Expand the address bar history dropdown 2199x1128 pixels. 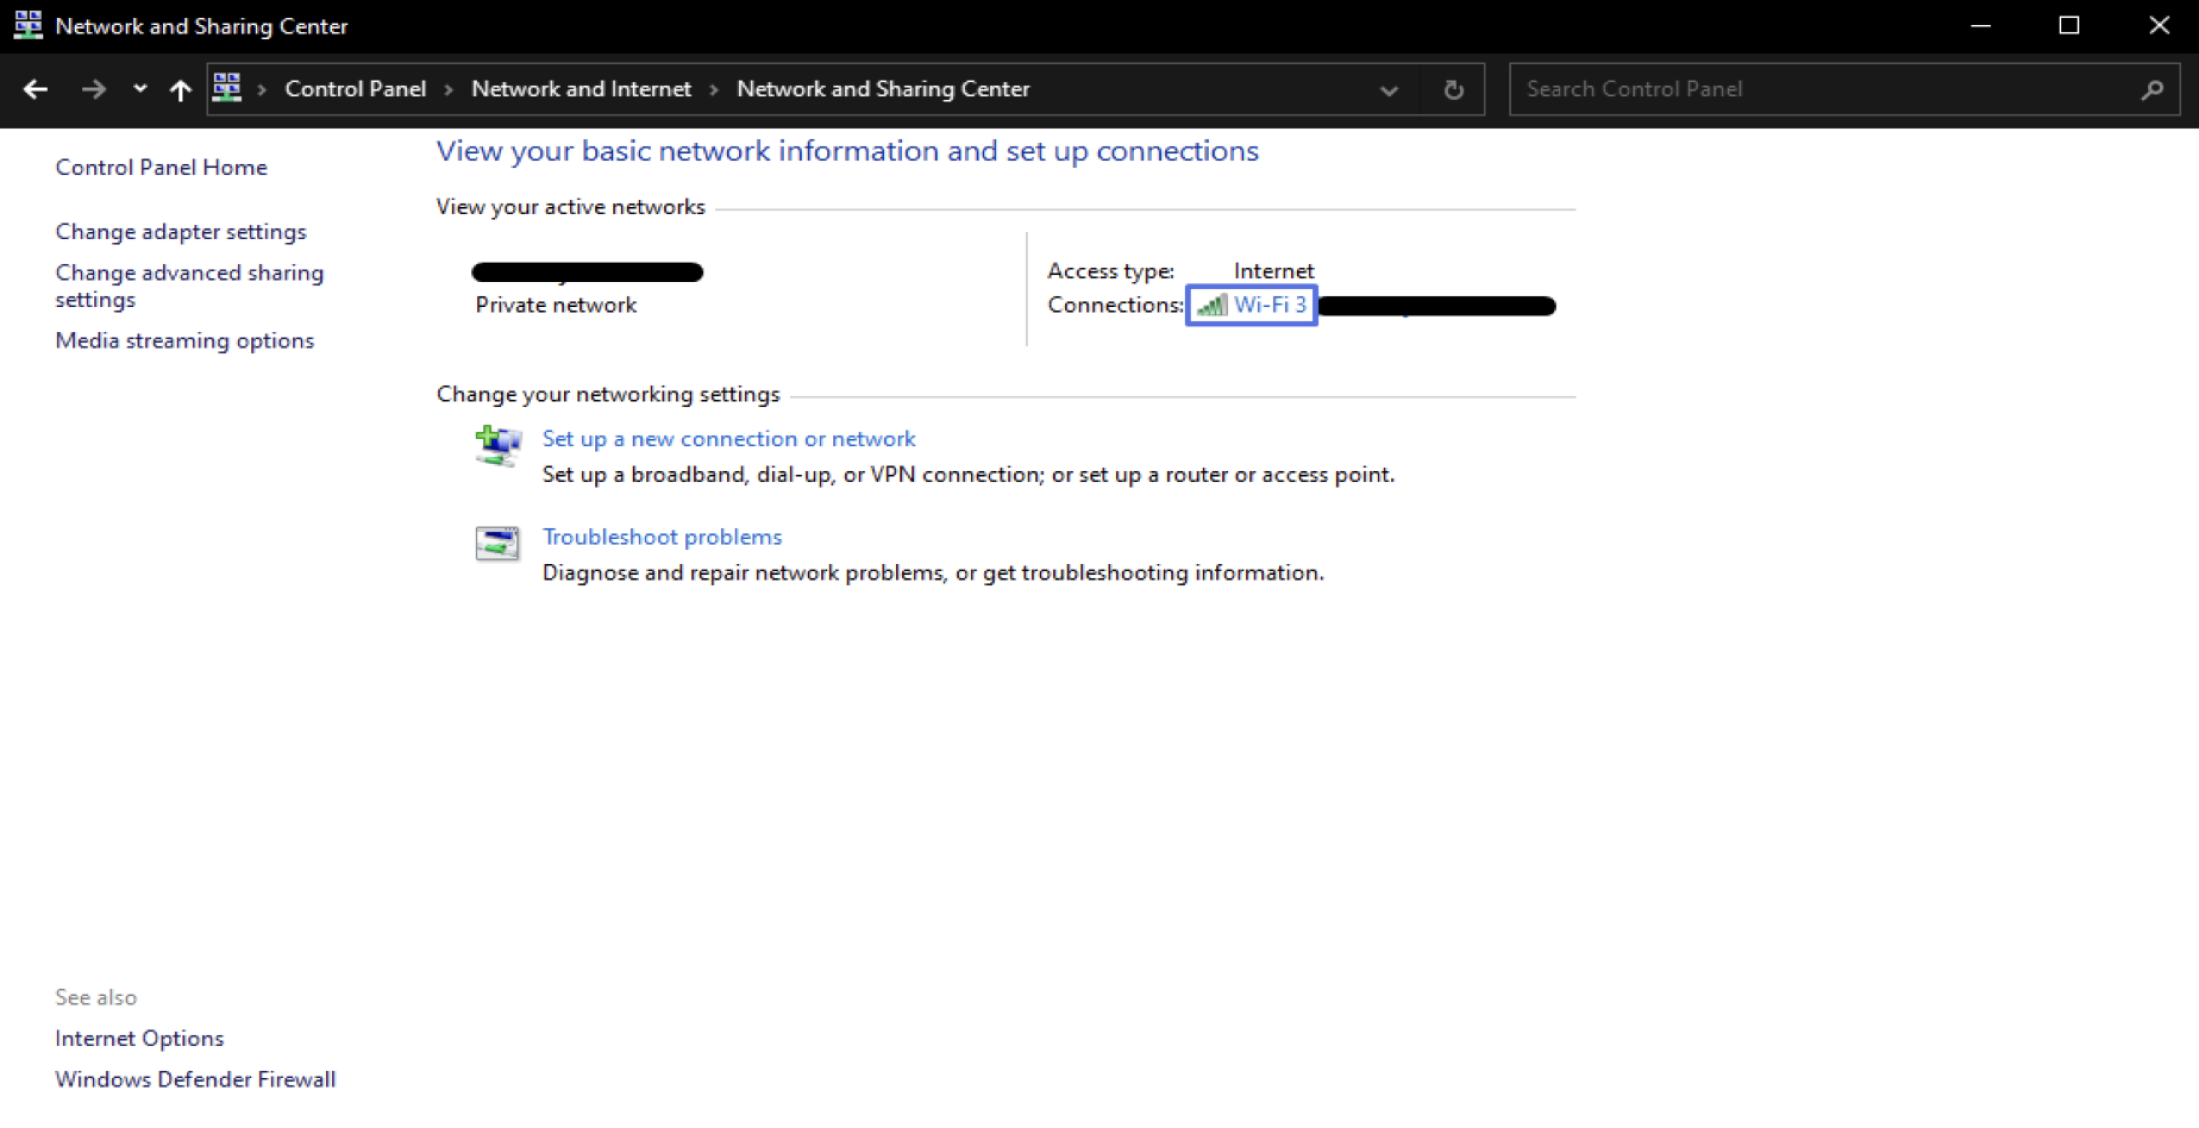(x=1388, y=90)
